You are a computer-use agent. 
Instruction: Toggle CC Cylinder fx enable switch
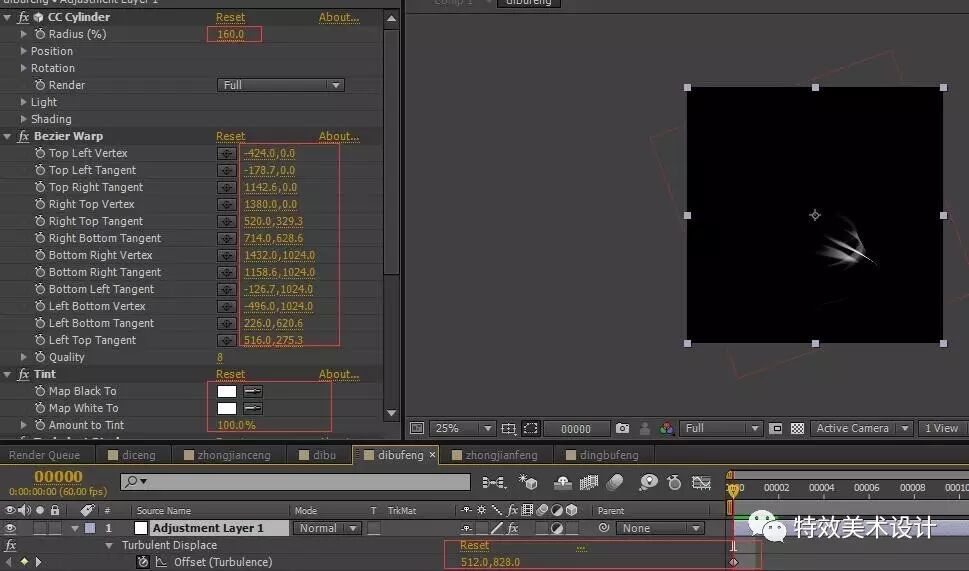(23, 17)
